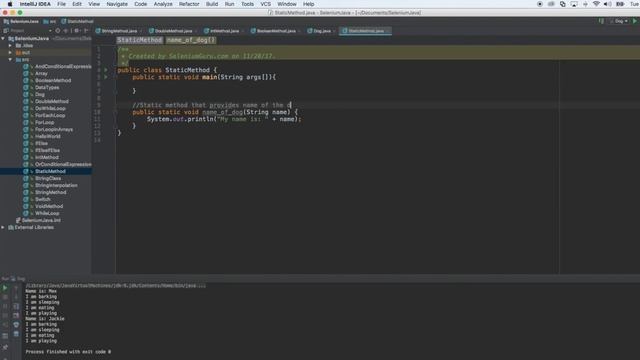The width and height of the screenshot is (640, 360).
Task: Switch to BooleanMethod.java tab
Action: click(x=276, y=31)
